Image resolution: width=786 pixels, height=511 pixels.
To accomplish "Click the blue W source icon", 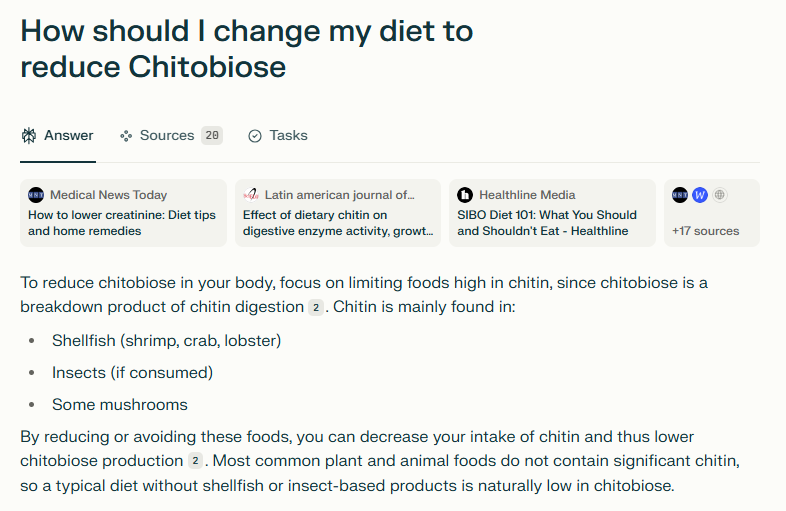I will tap(700, 195).
